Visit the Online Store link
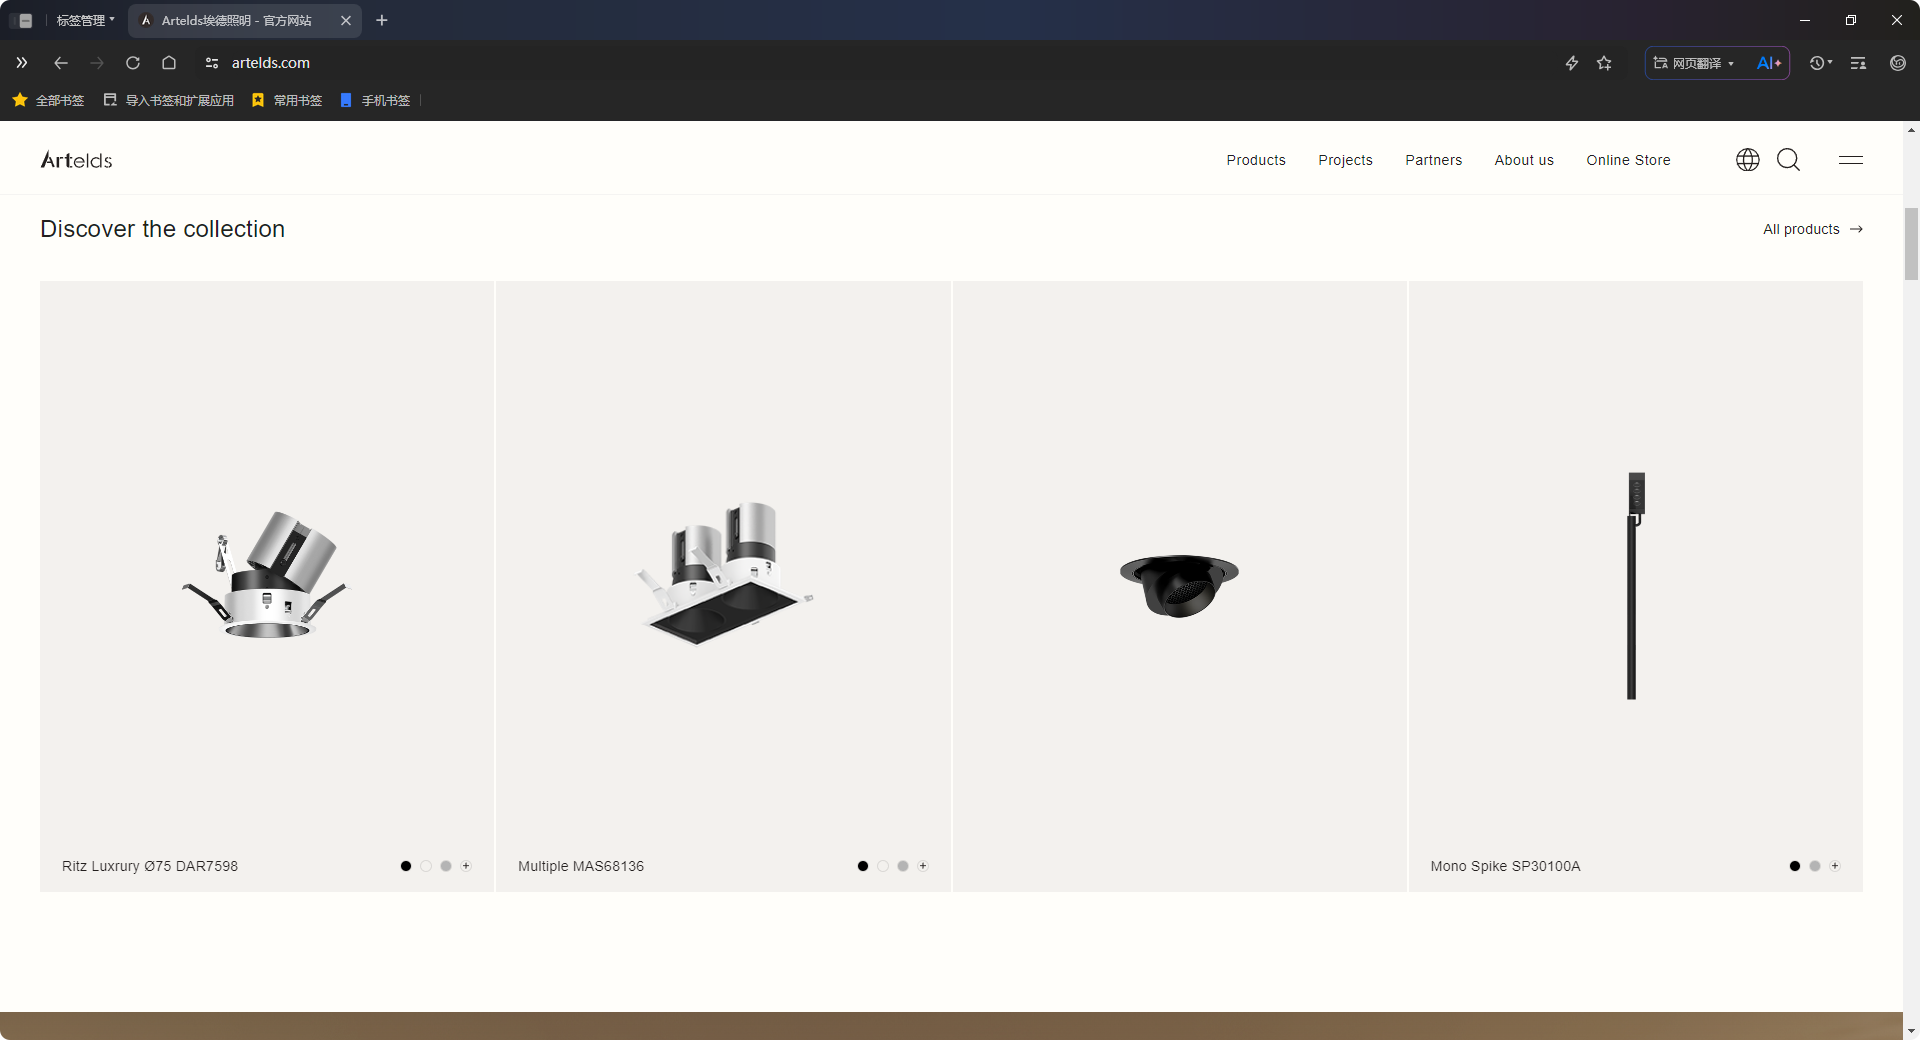This screenshot has width=1920, height=1040. pyautogui.click(x=1628, y=160)
